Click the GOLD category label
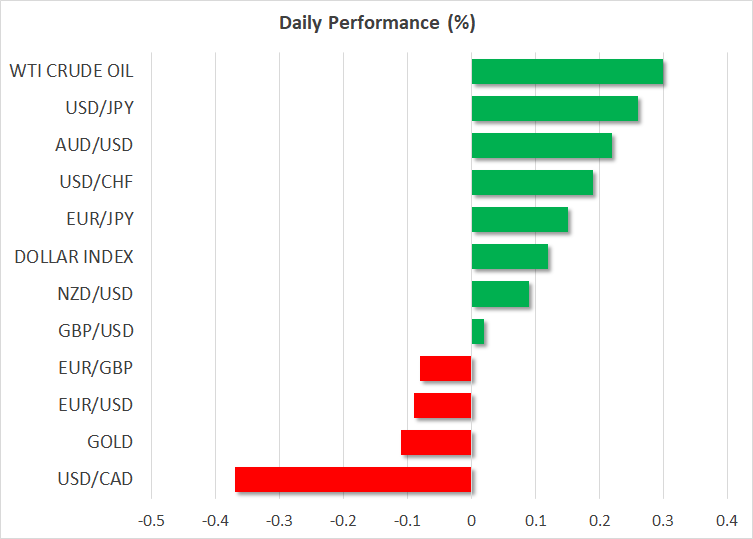This screenshot has height=539, width=753. click(111, 442)
